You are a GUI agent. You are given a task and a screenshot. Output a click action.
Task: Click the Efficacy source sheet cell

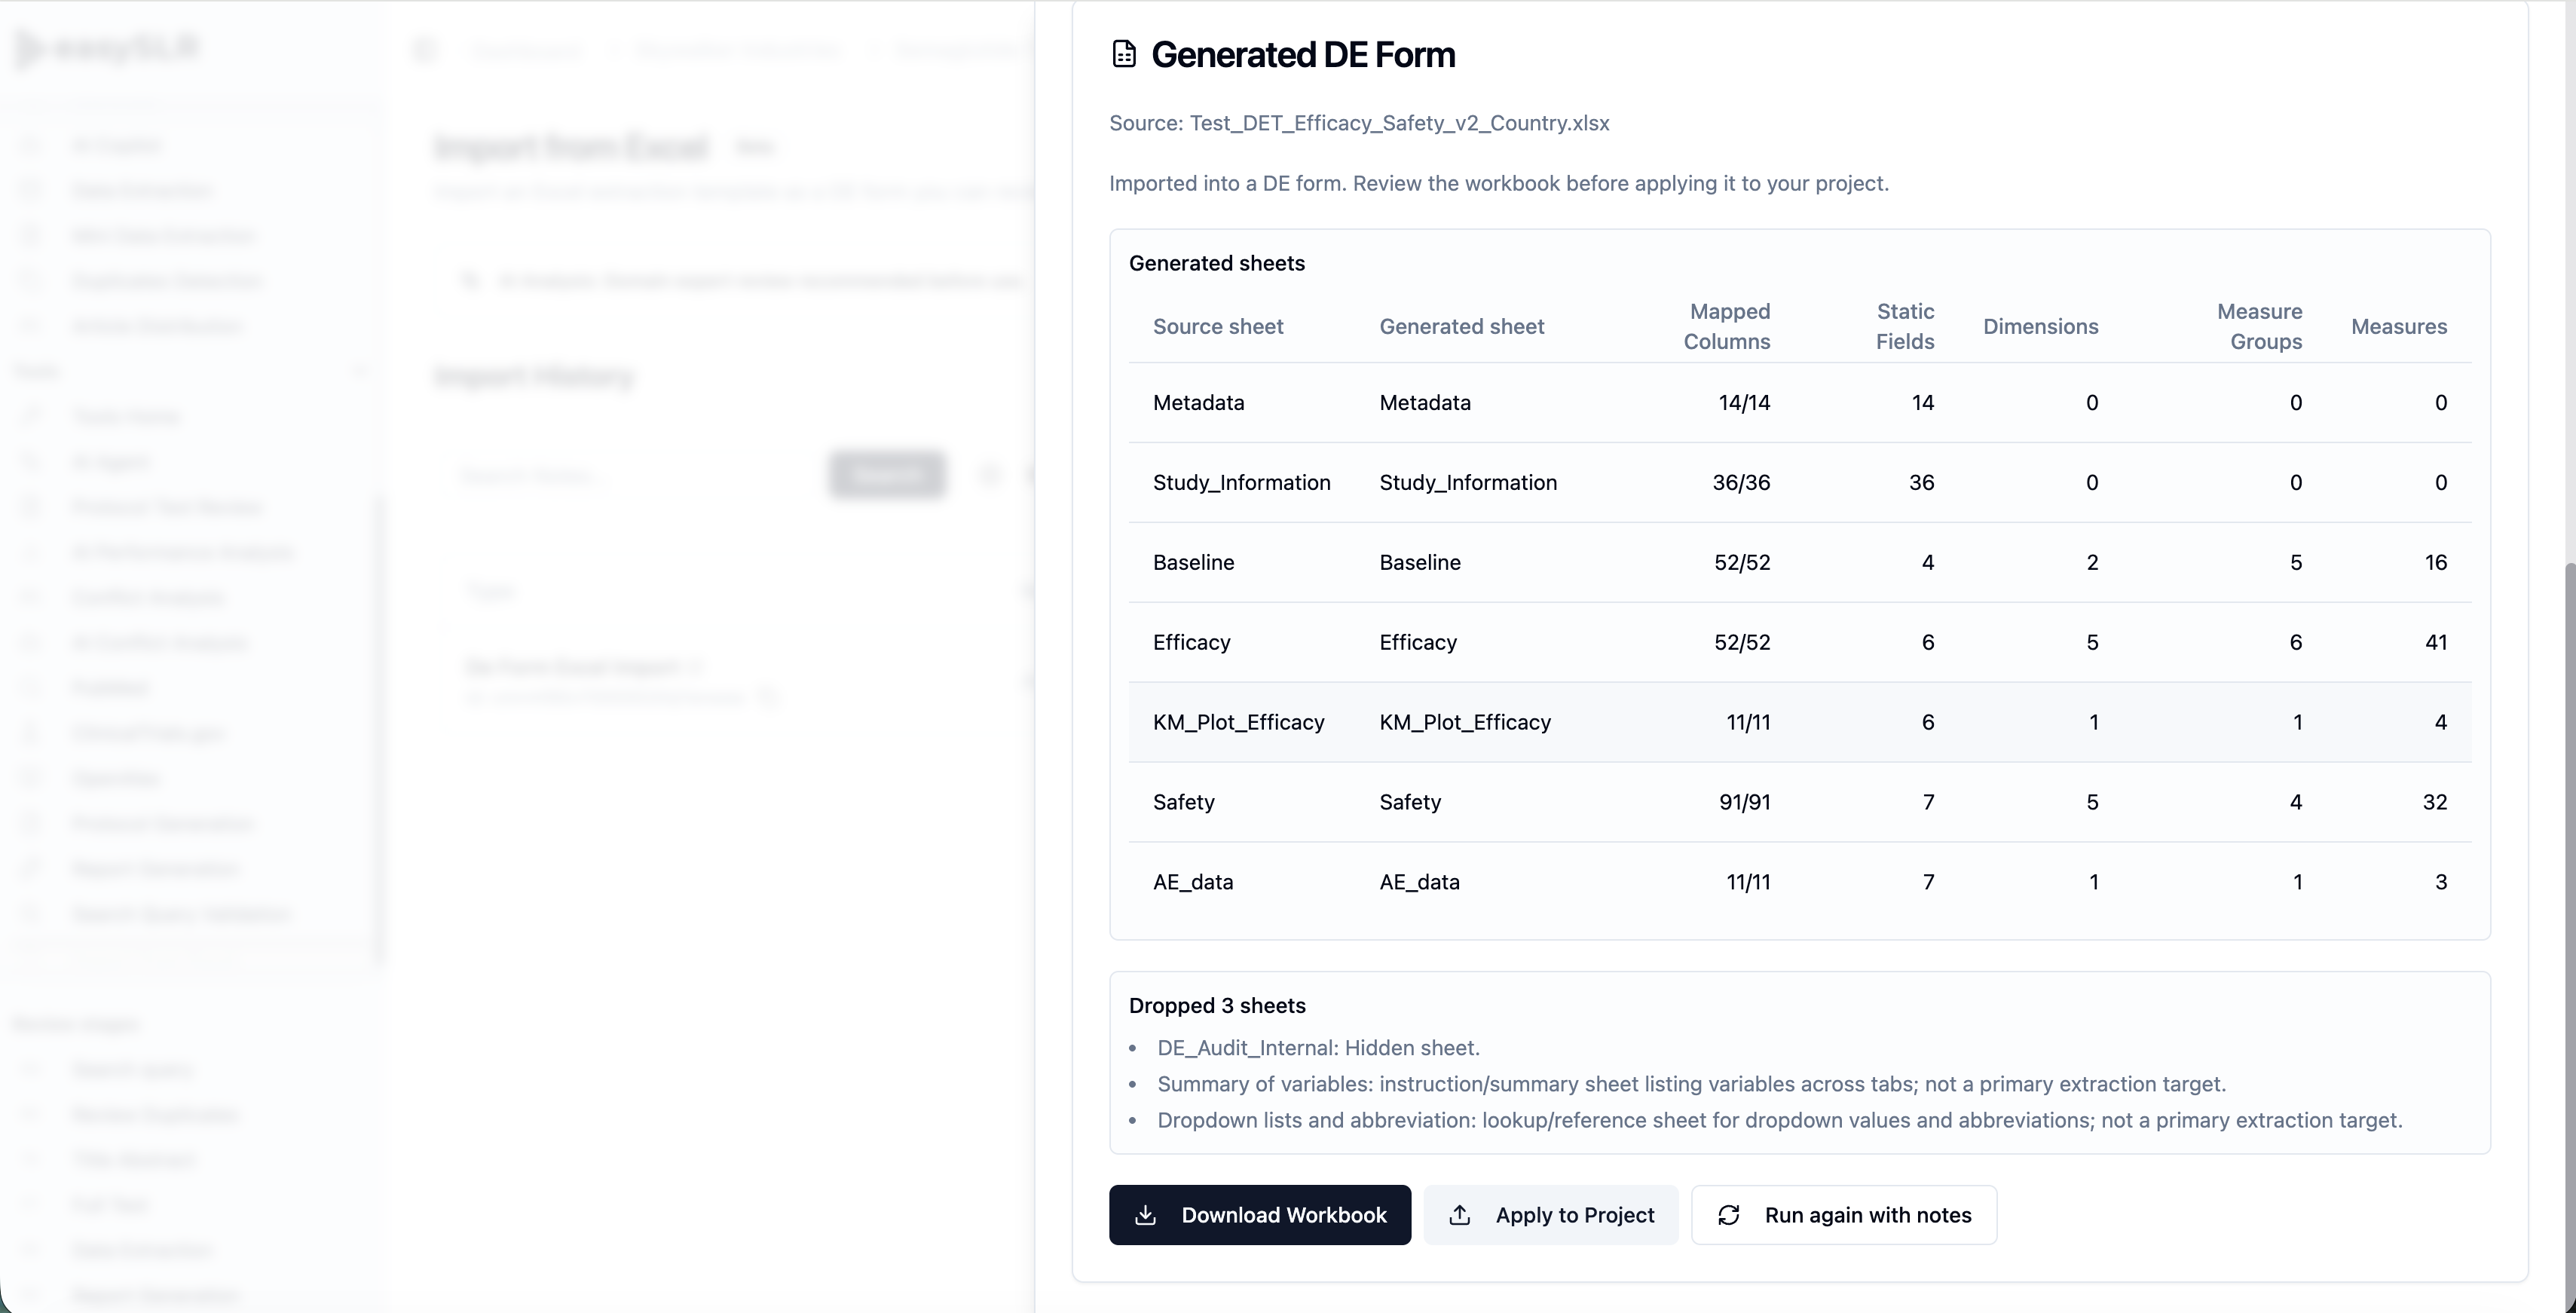coord(1191,642)
